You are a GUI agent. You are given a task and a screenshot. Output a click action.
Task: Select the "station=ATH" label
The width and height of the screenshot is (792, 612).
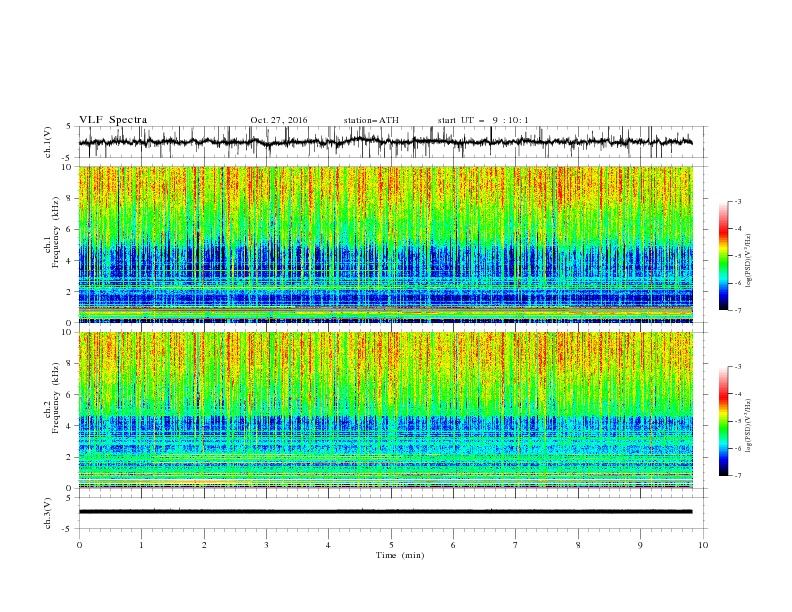pyautogui.click(x=371, y=120)
